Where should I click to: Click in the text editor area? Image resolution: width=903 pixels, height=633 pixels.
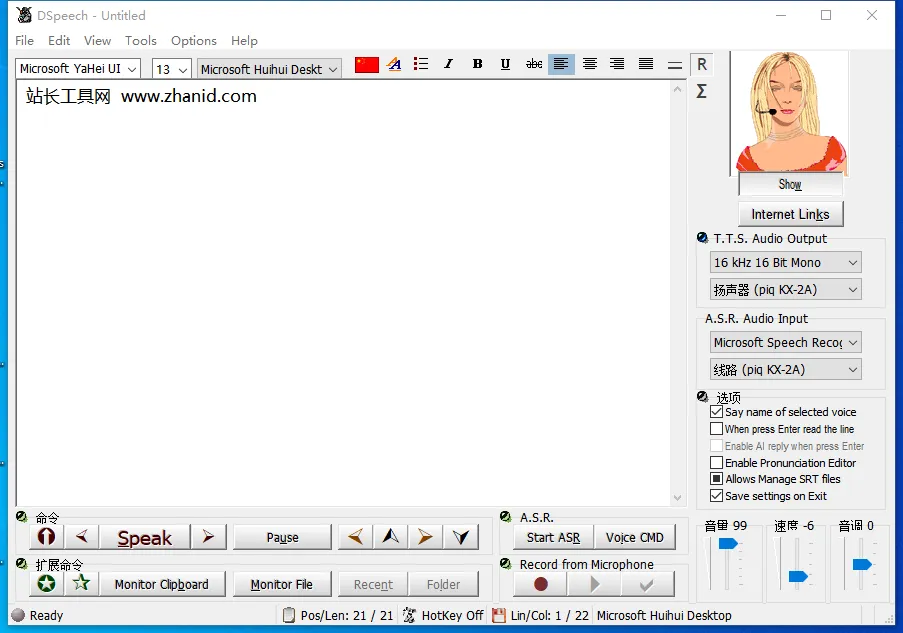[343, 294]
